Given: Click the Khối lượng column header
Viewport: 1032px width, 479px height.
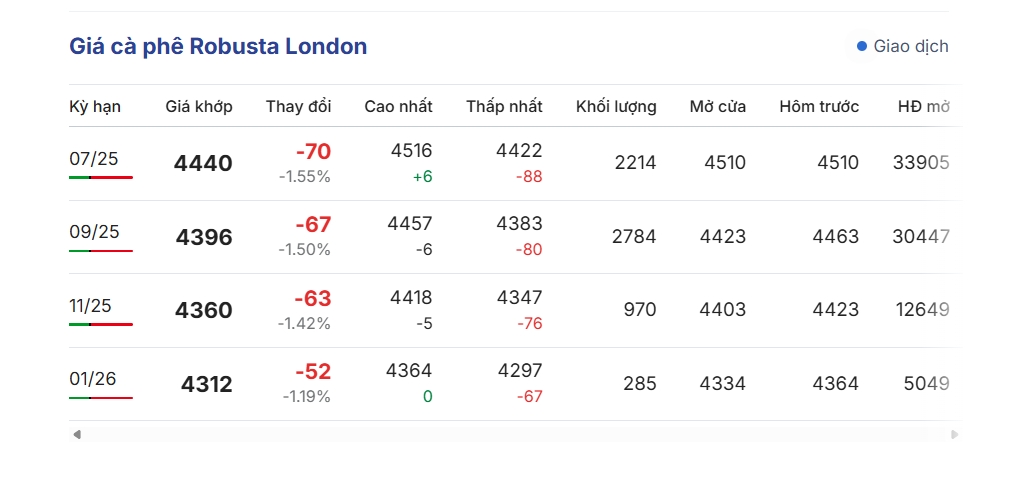Looking at the screenshot, I should [x=616, y=107].
